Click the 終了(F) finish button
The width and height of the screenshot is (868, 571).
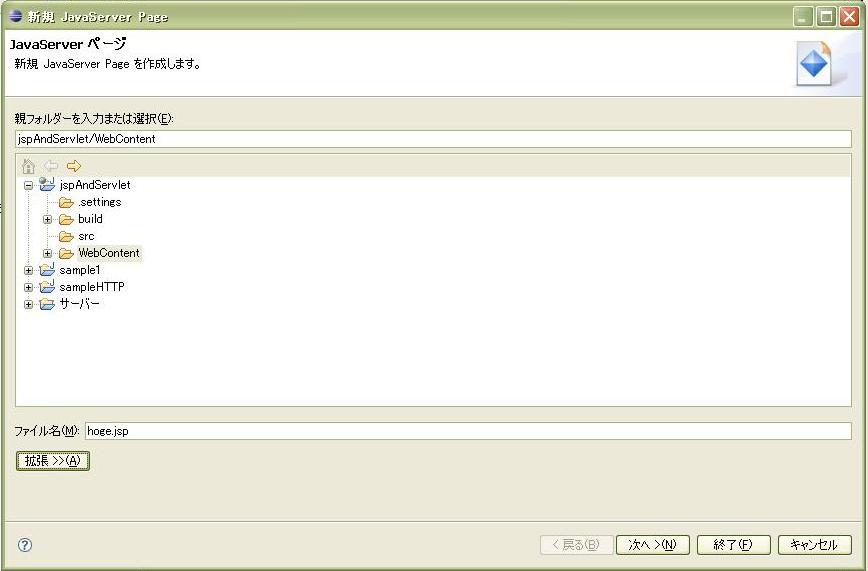pyautogui.click(x=733, y=545)
